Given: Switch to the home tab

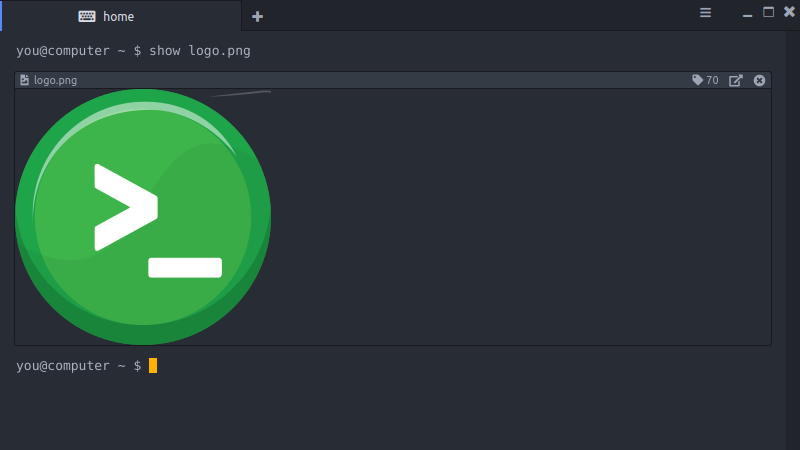Looking at the screenshot, I should coord(121,16).
